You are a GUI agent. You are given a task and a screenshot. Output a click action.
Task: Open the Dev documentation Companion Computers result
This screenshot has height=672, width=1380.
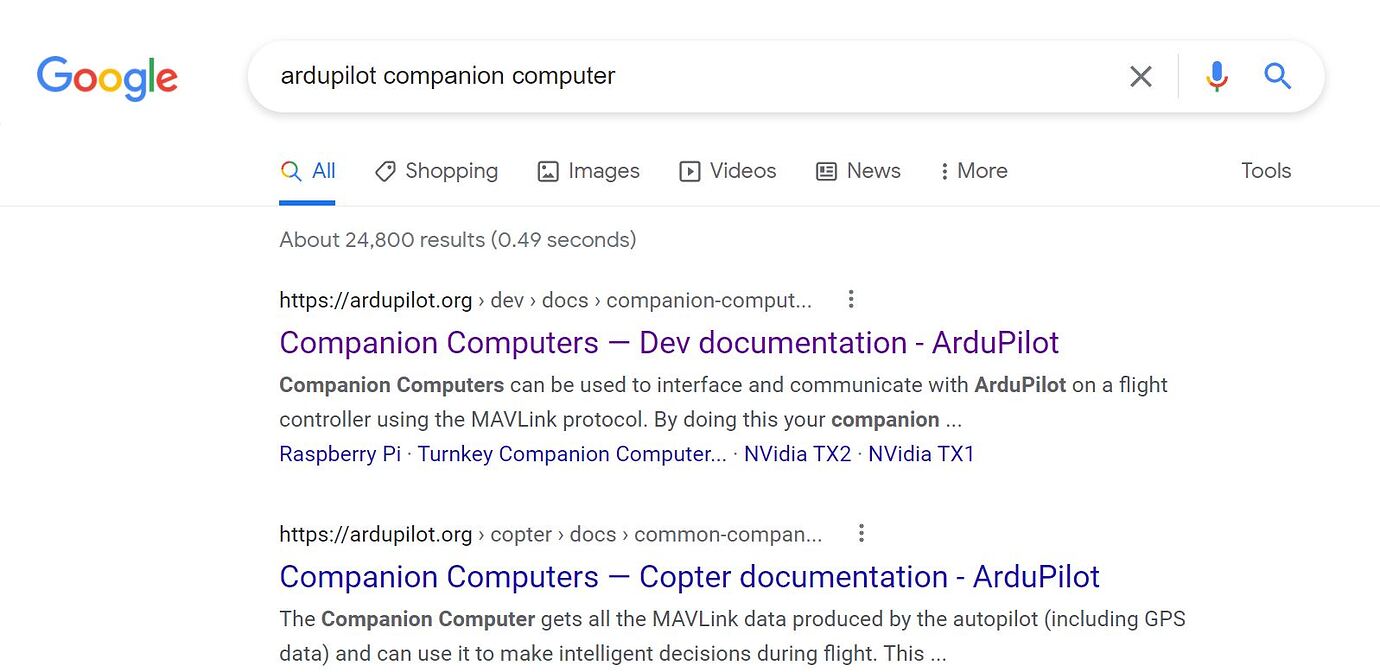668,342
